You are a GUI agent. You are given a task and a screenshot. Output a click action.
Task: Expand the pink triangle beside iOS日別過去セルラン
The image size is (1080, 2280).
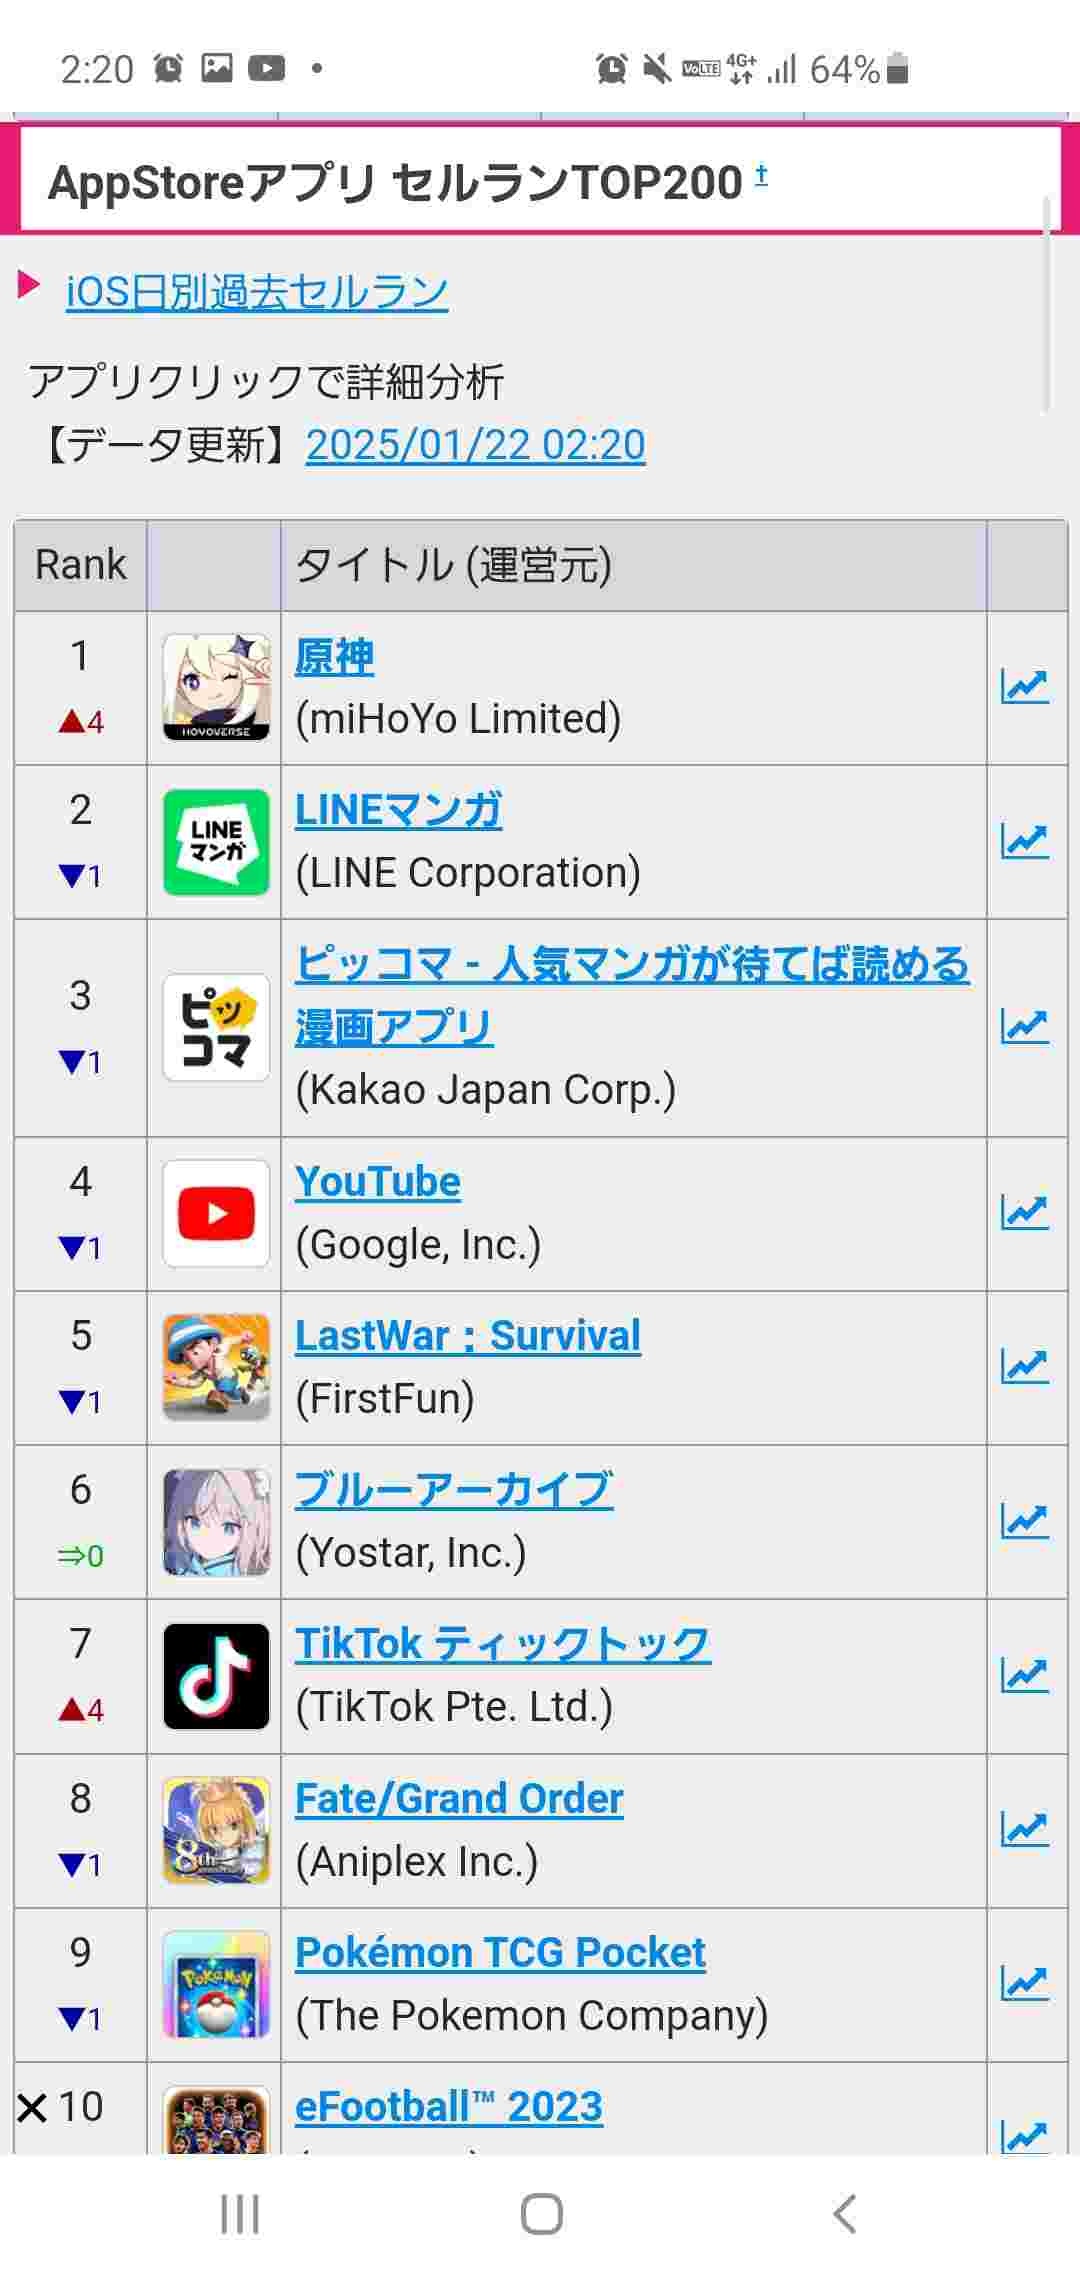tap(28, 285)
